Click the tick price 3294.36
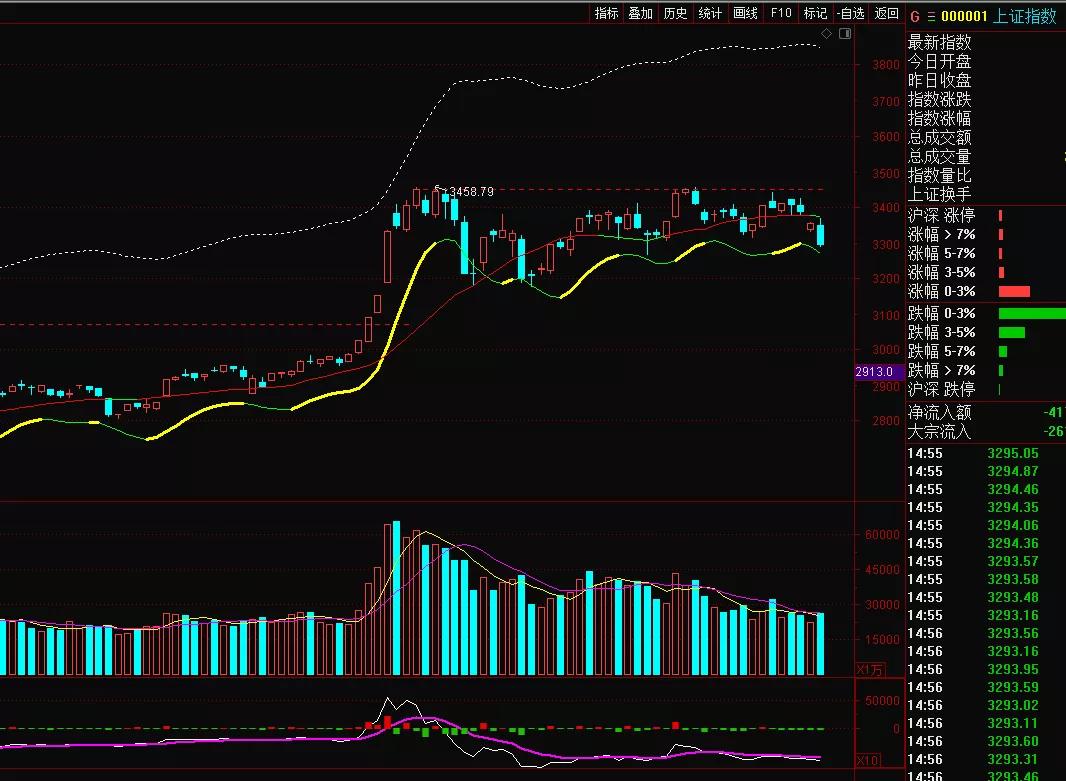 [x=1013, y=543]
